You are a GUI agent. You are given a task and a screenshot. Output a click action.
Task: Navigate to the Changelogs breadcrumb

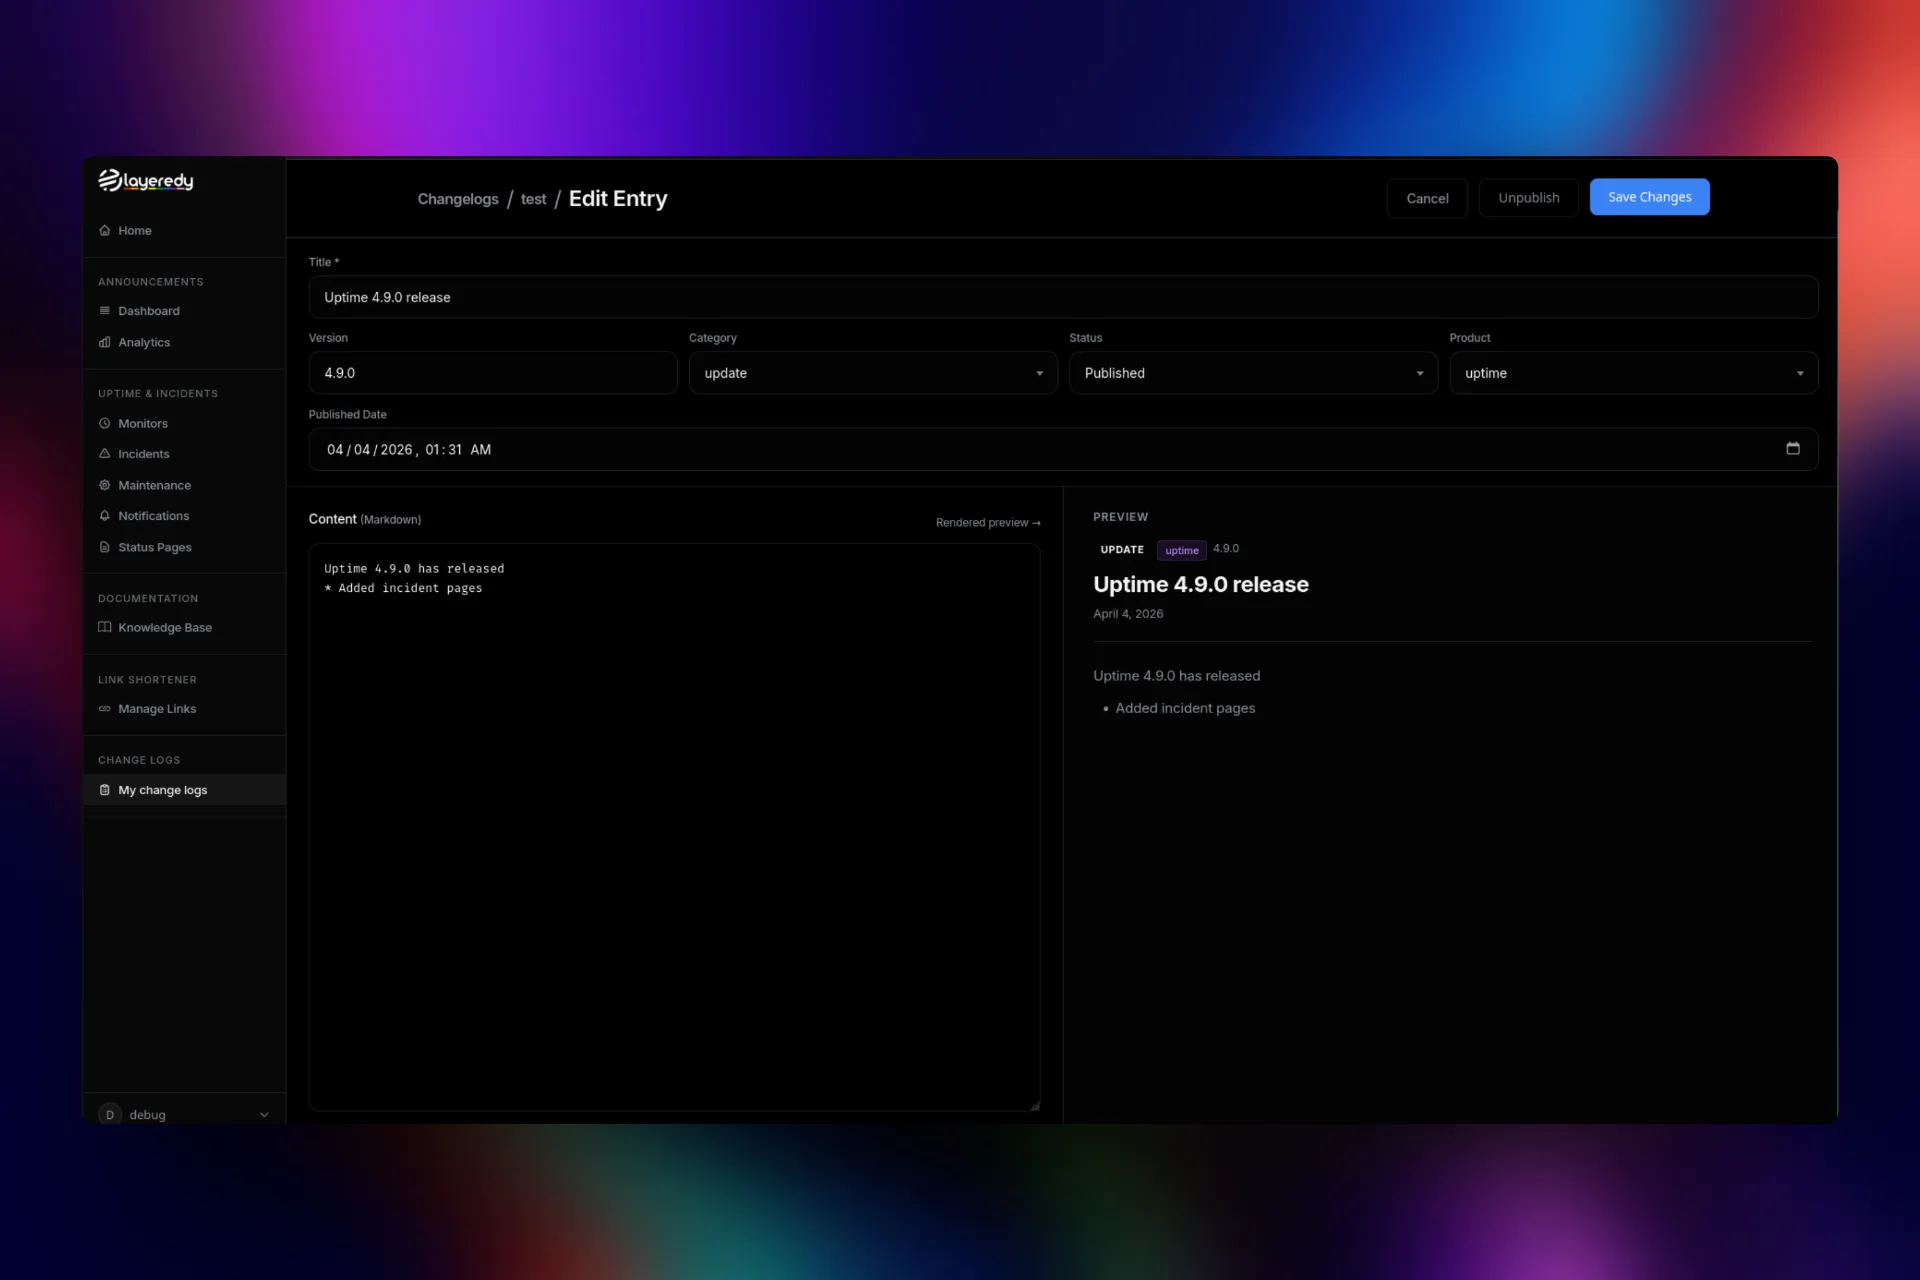pyautogui.click(x=458, y=198)
